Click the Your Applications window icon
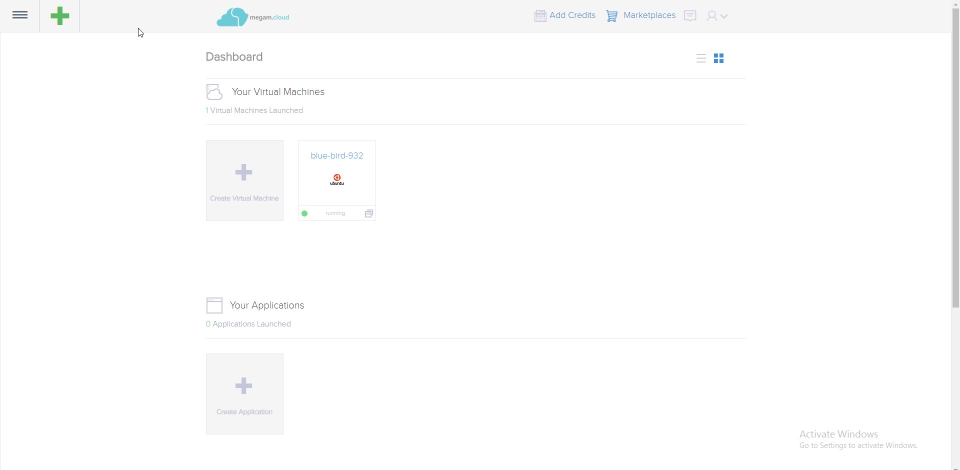Viewport: 960px width, 470px height. 214,305
